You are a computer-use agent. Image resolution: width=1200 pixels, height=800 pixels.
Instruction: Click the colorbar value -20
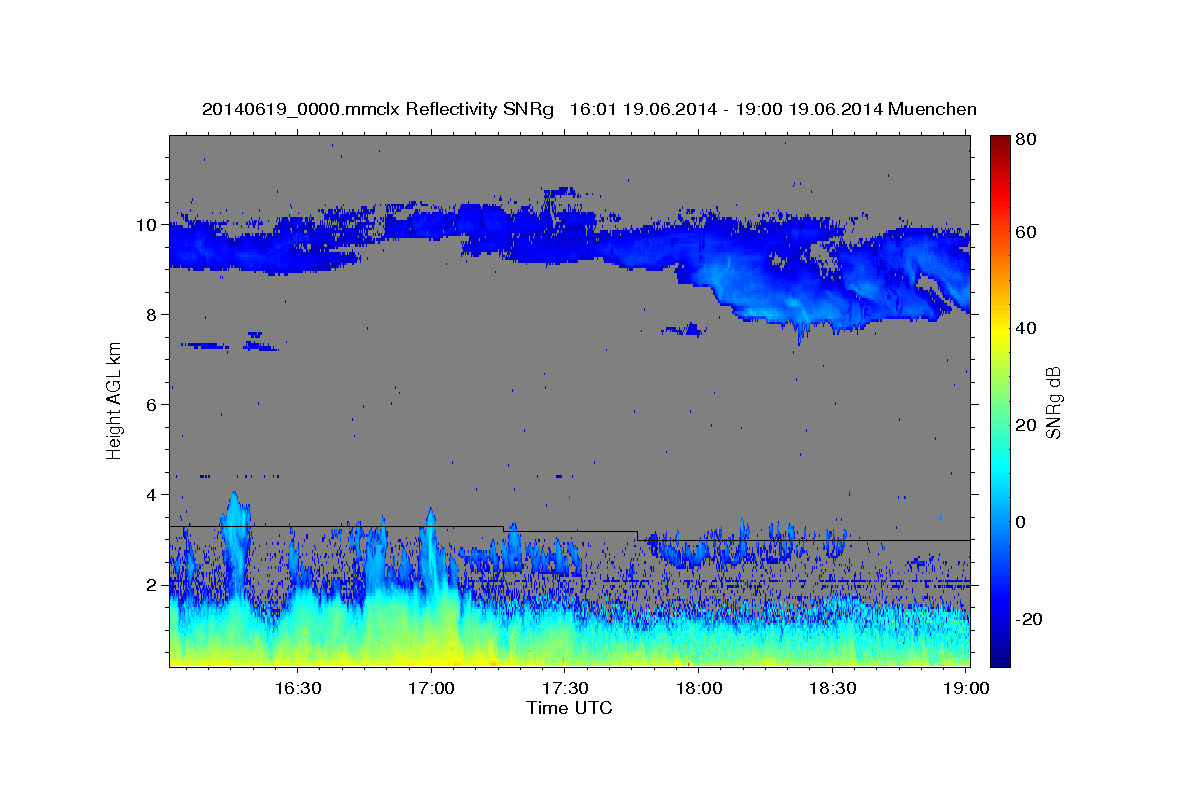1030,619
